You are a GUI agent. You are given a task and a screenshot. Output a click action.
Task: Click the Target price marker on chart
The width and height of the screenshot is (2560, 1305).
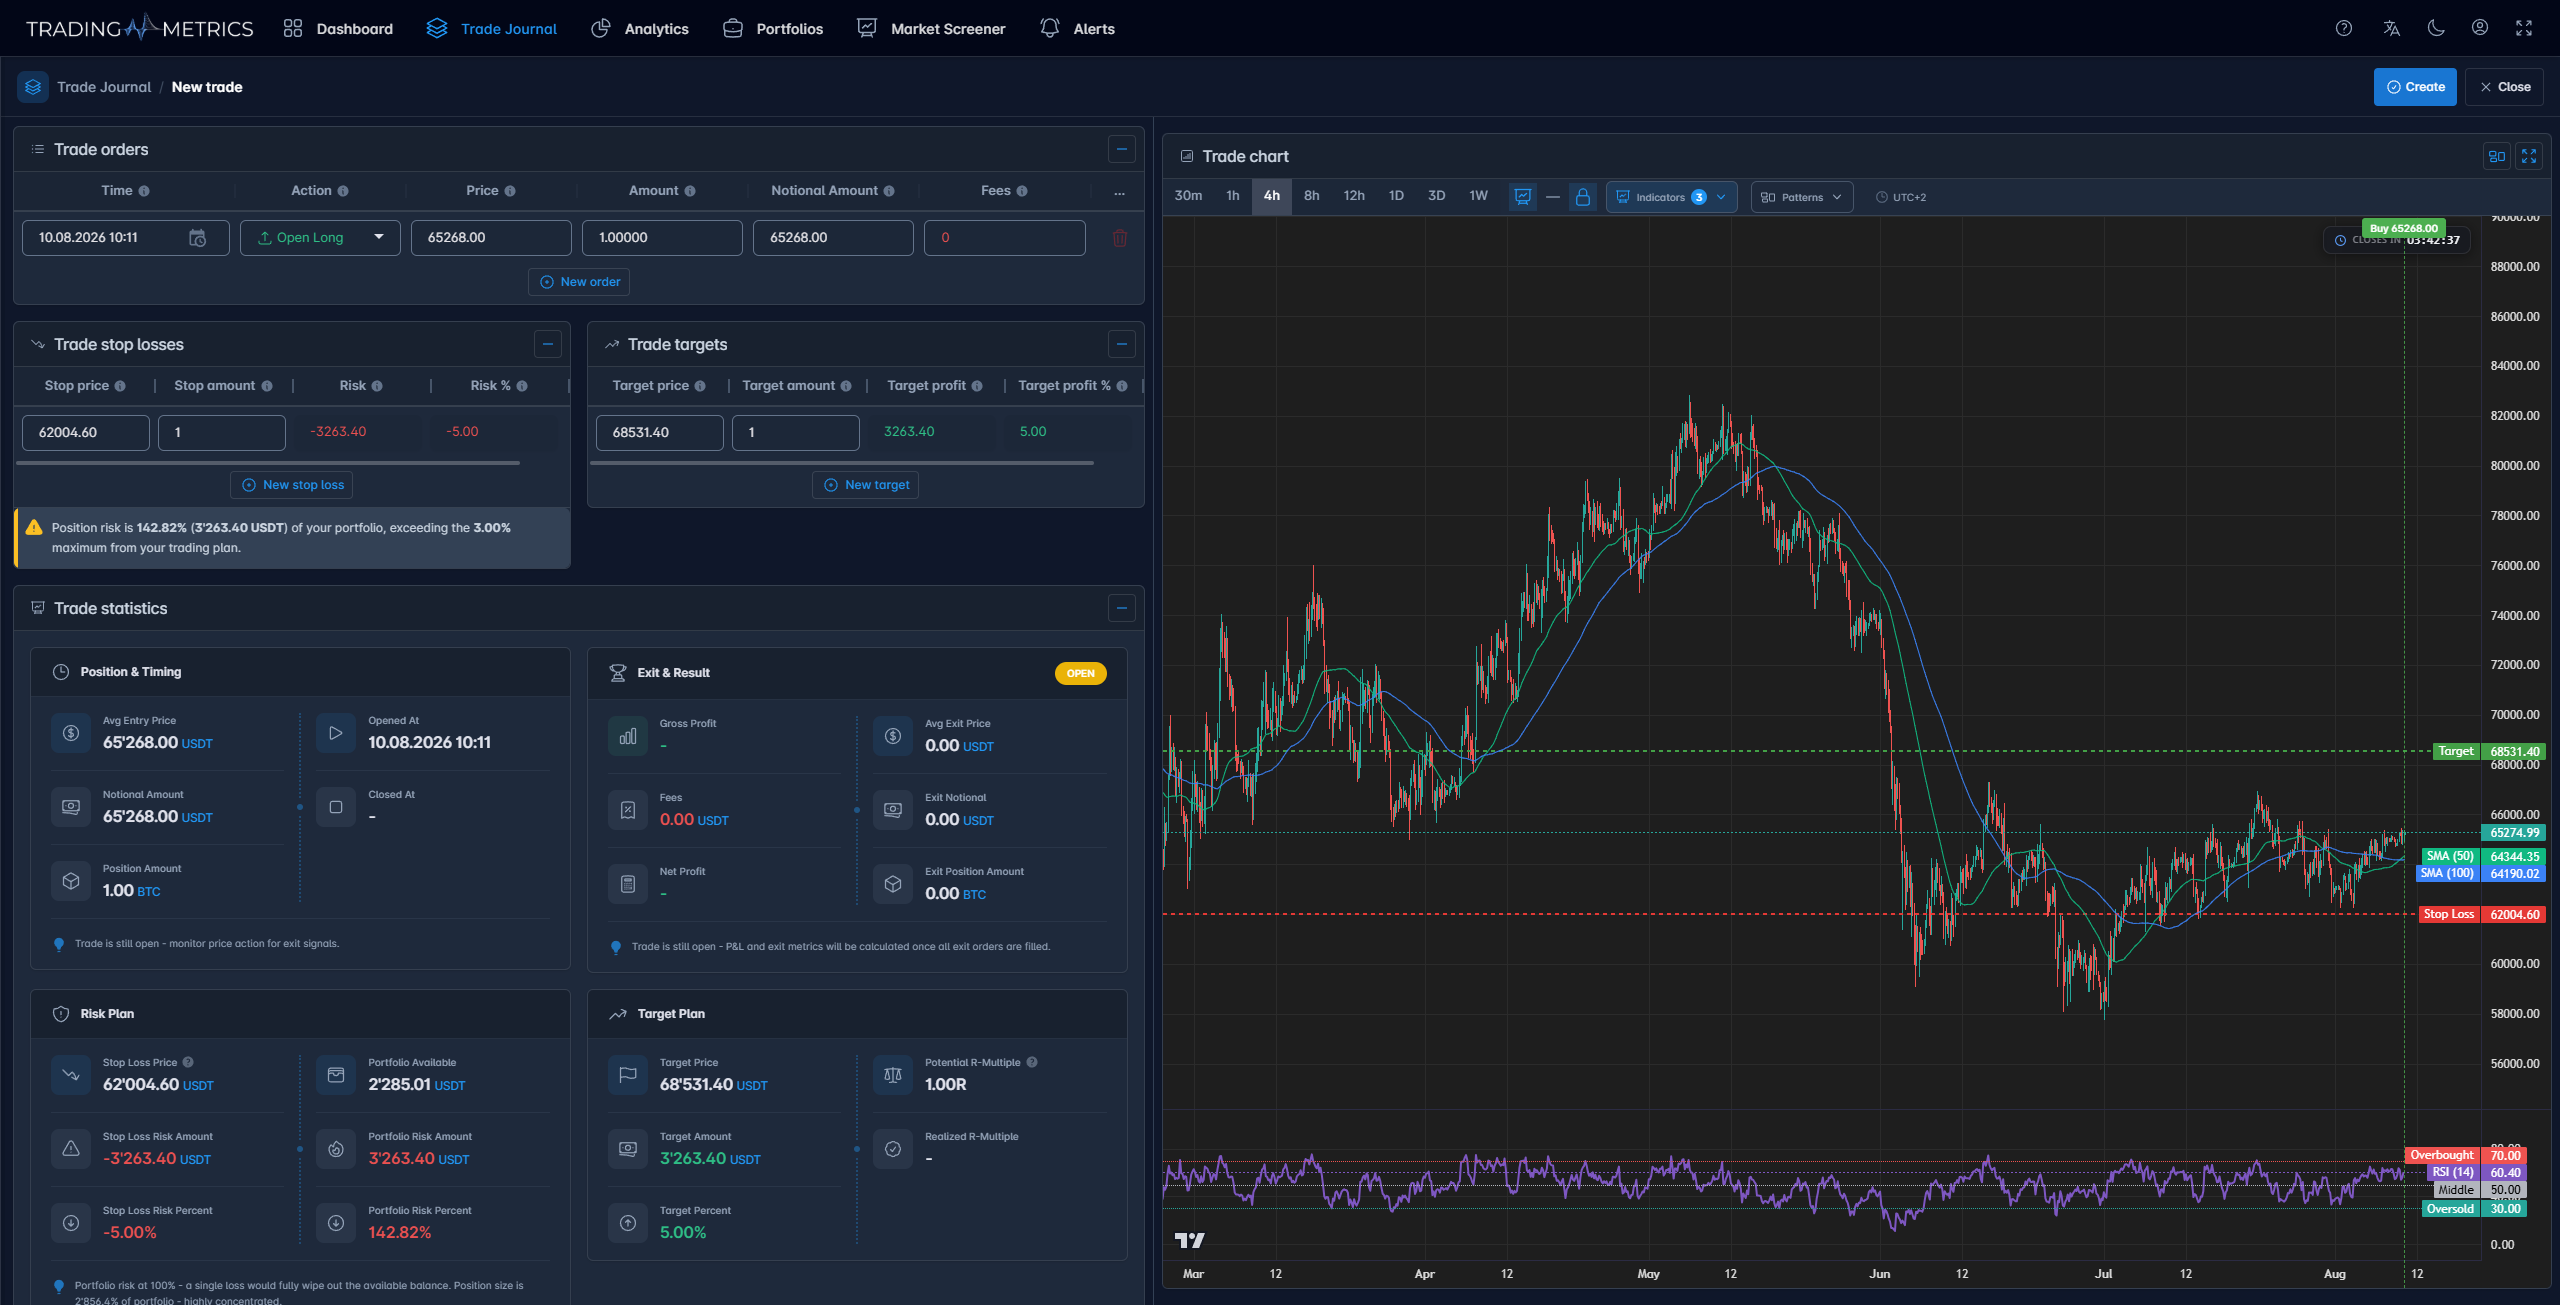[x=2489, y=751]
